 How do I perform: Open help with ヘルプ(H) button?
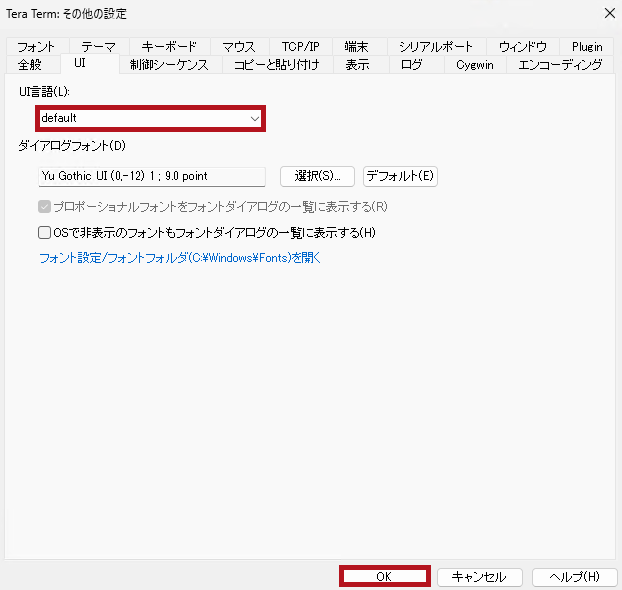[573, 577]
